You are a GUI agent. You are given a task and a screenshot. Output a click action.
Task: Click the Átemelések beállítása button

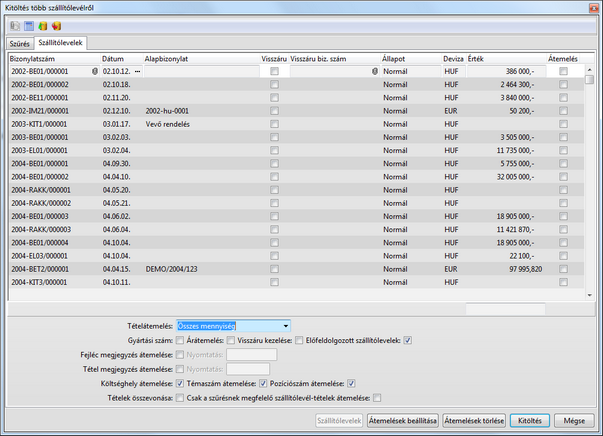(403, 421)
